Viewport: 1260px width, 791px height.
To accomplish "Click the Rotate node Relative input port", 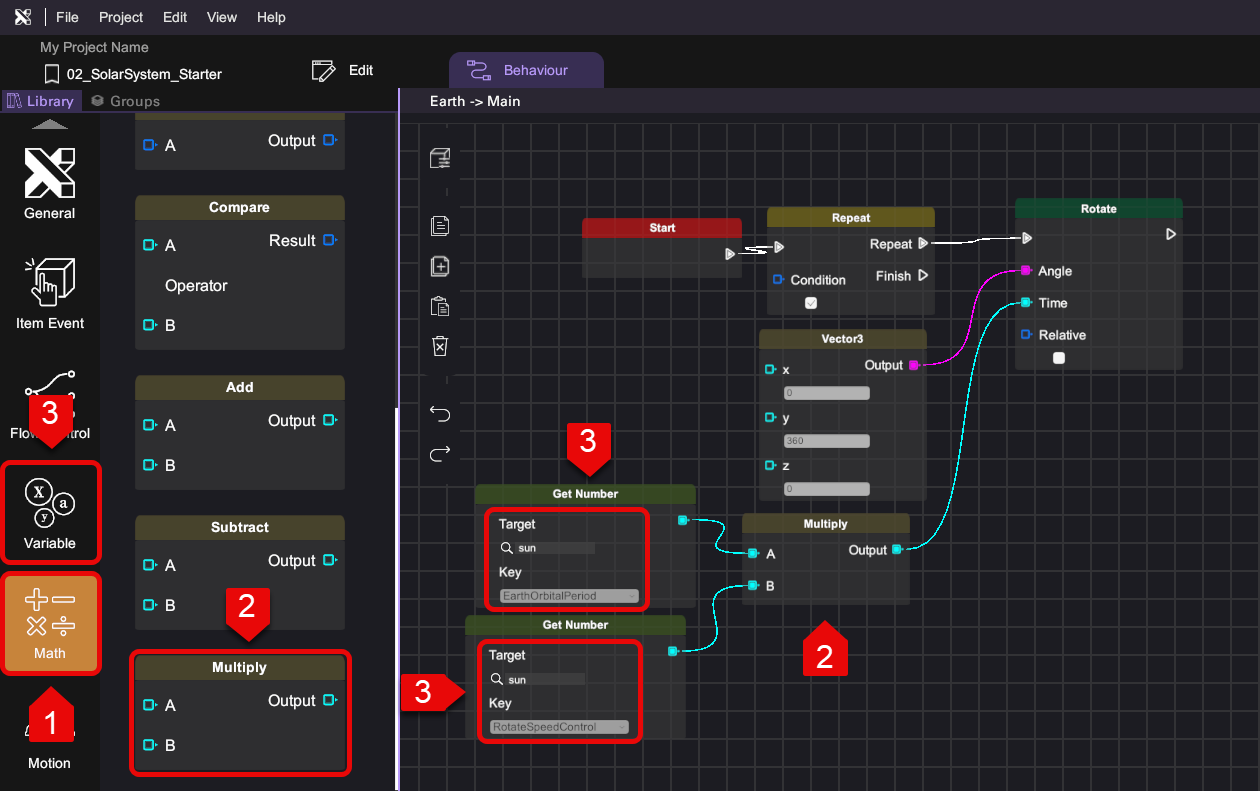I will (1025, 335).
